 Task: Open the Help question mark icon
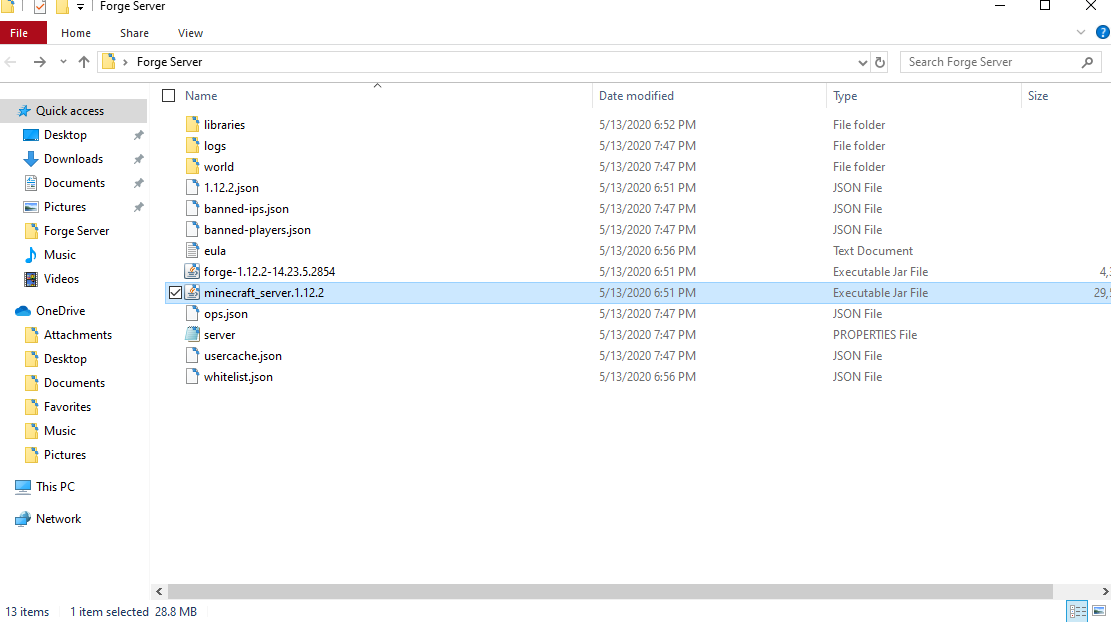[1102, 33]
